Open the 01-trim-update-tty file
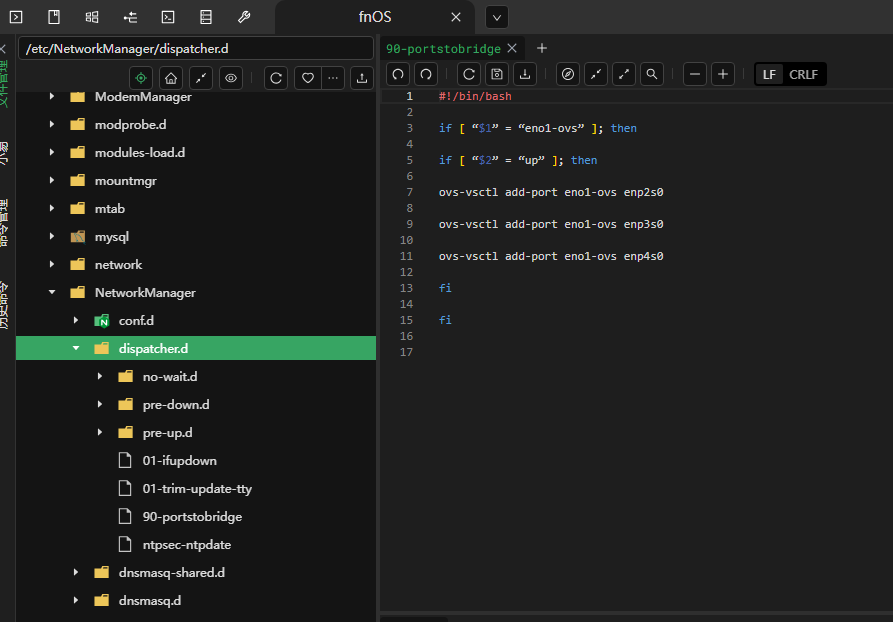The width and height of the screenshot is (893, 622). tap(197, 488)
